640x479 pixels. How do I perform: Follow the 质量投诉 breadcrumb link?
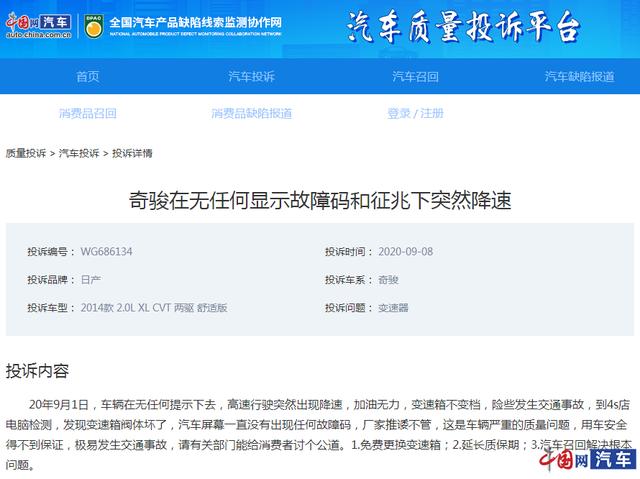26,153
